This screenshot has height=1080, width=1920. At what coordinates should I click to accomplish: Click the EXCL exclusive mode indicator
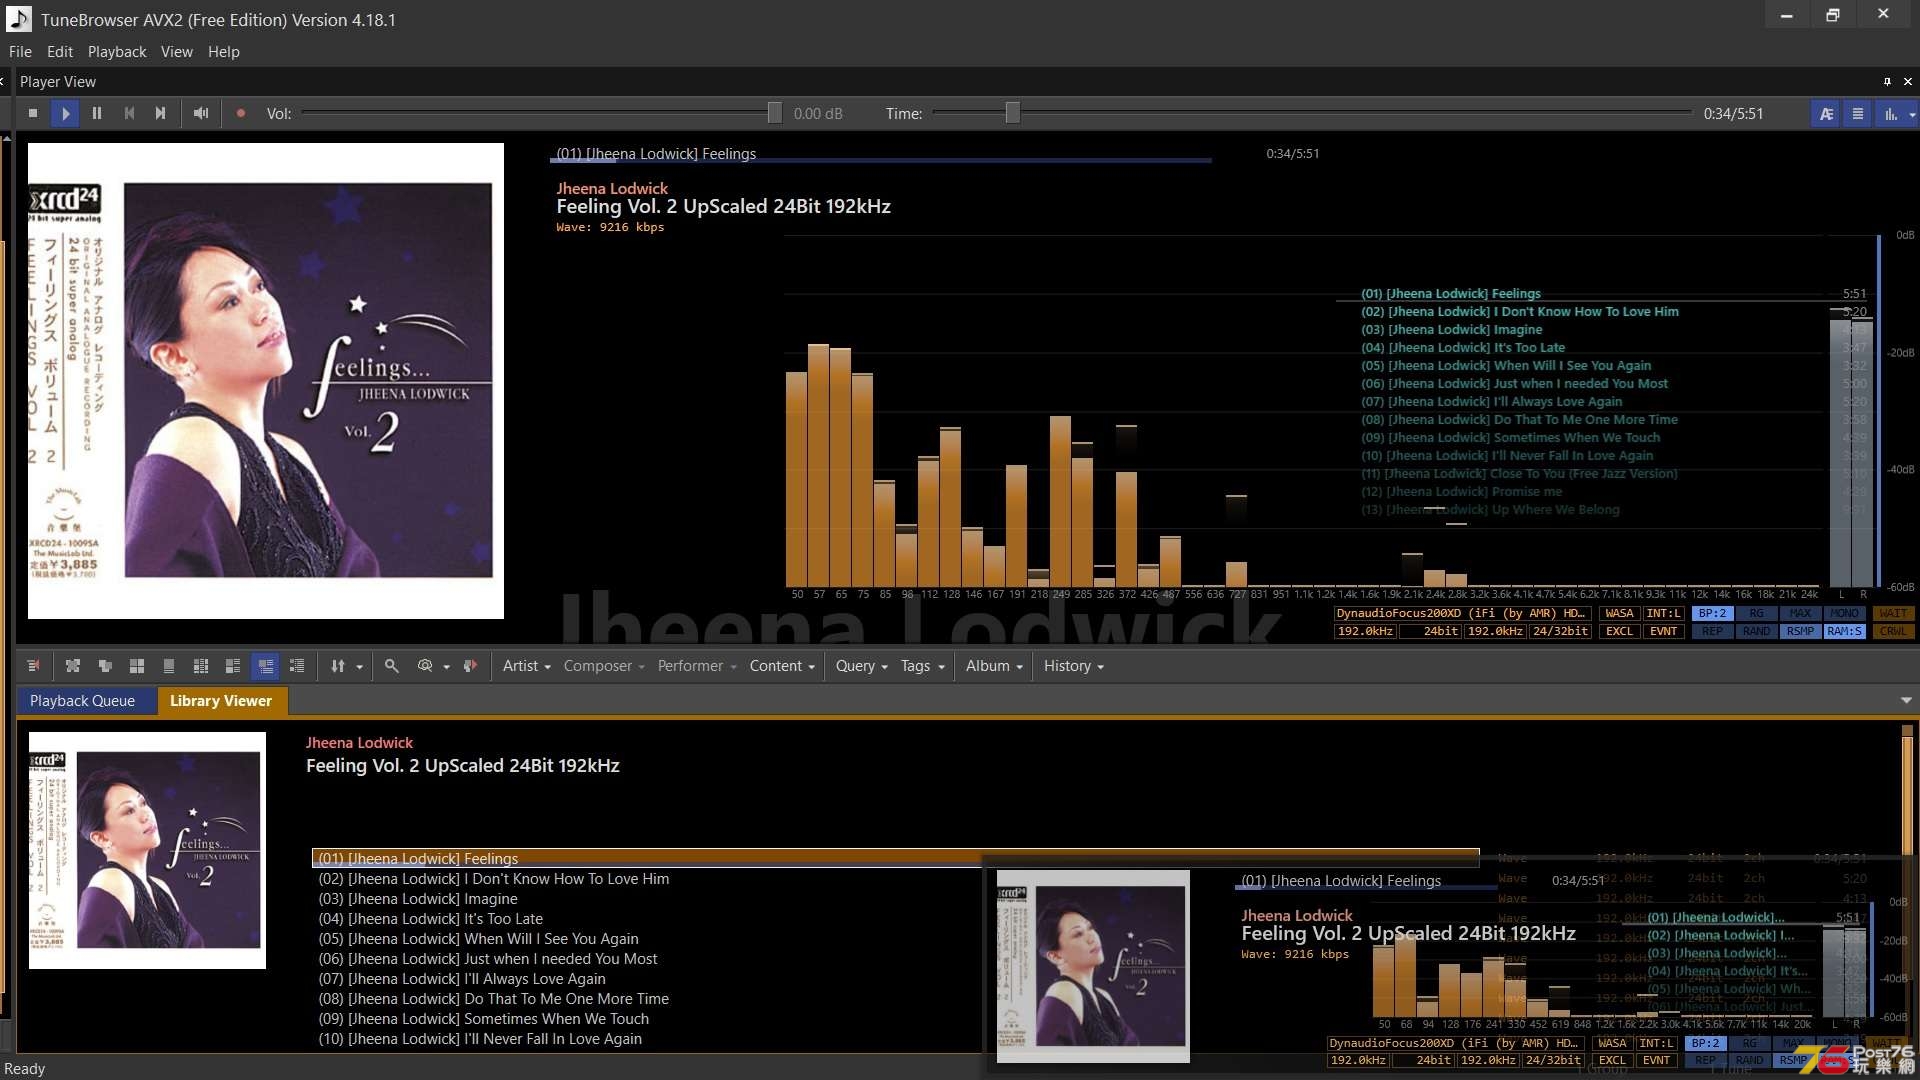(x=1619, y=632)
